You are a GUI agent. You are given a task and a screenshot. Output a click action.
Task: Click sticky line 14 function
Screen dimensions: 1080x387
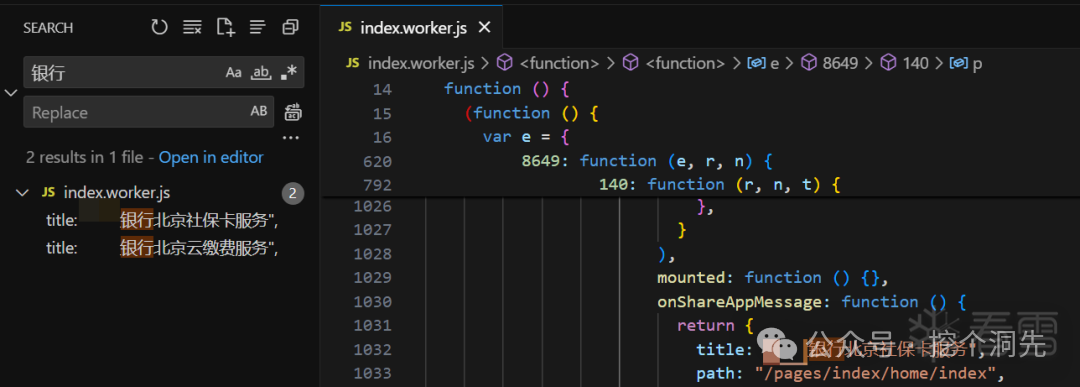700,89
